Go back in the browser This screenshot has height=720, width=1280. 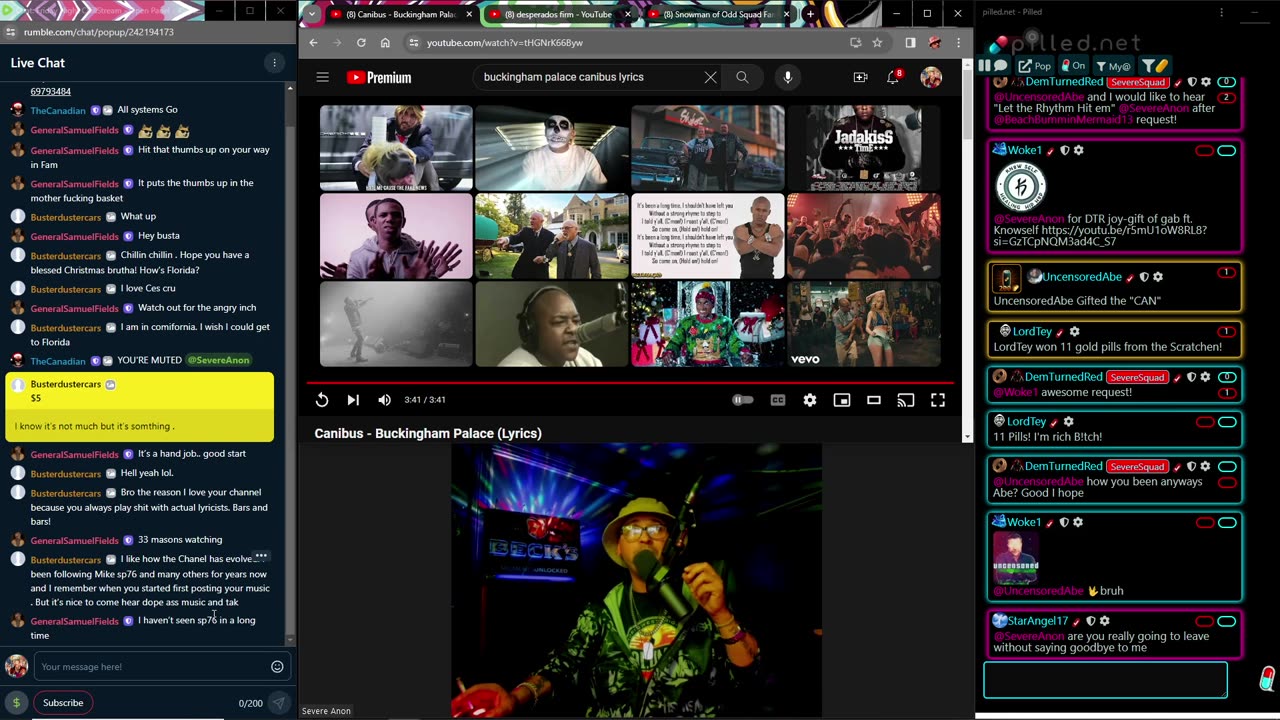coord(313,43)
